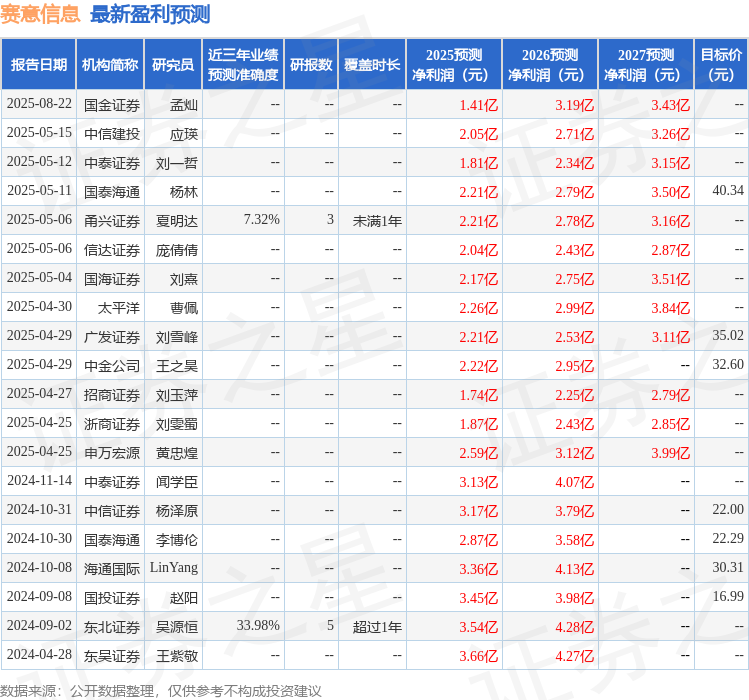Click 3.66亿 profit value
749x700 pixels.
click(x=479, y=656)
